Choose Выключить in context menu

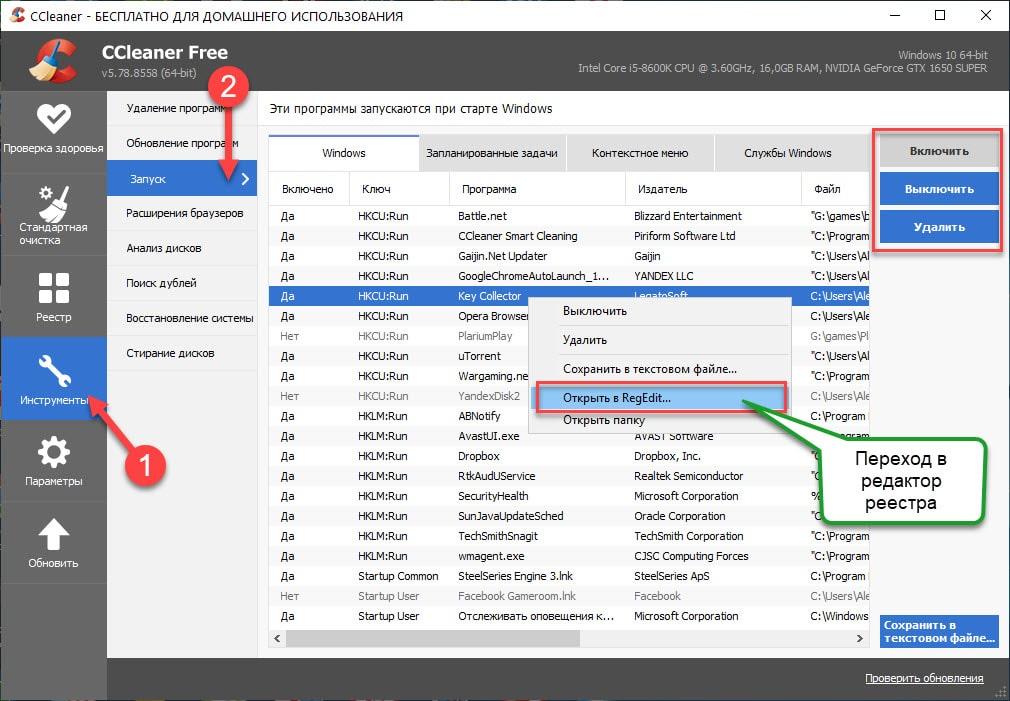pyautogui.click(x=660, y=311)
